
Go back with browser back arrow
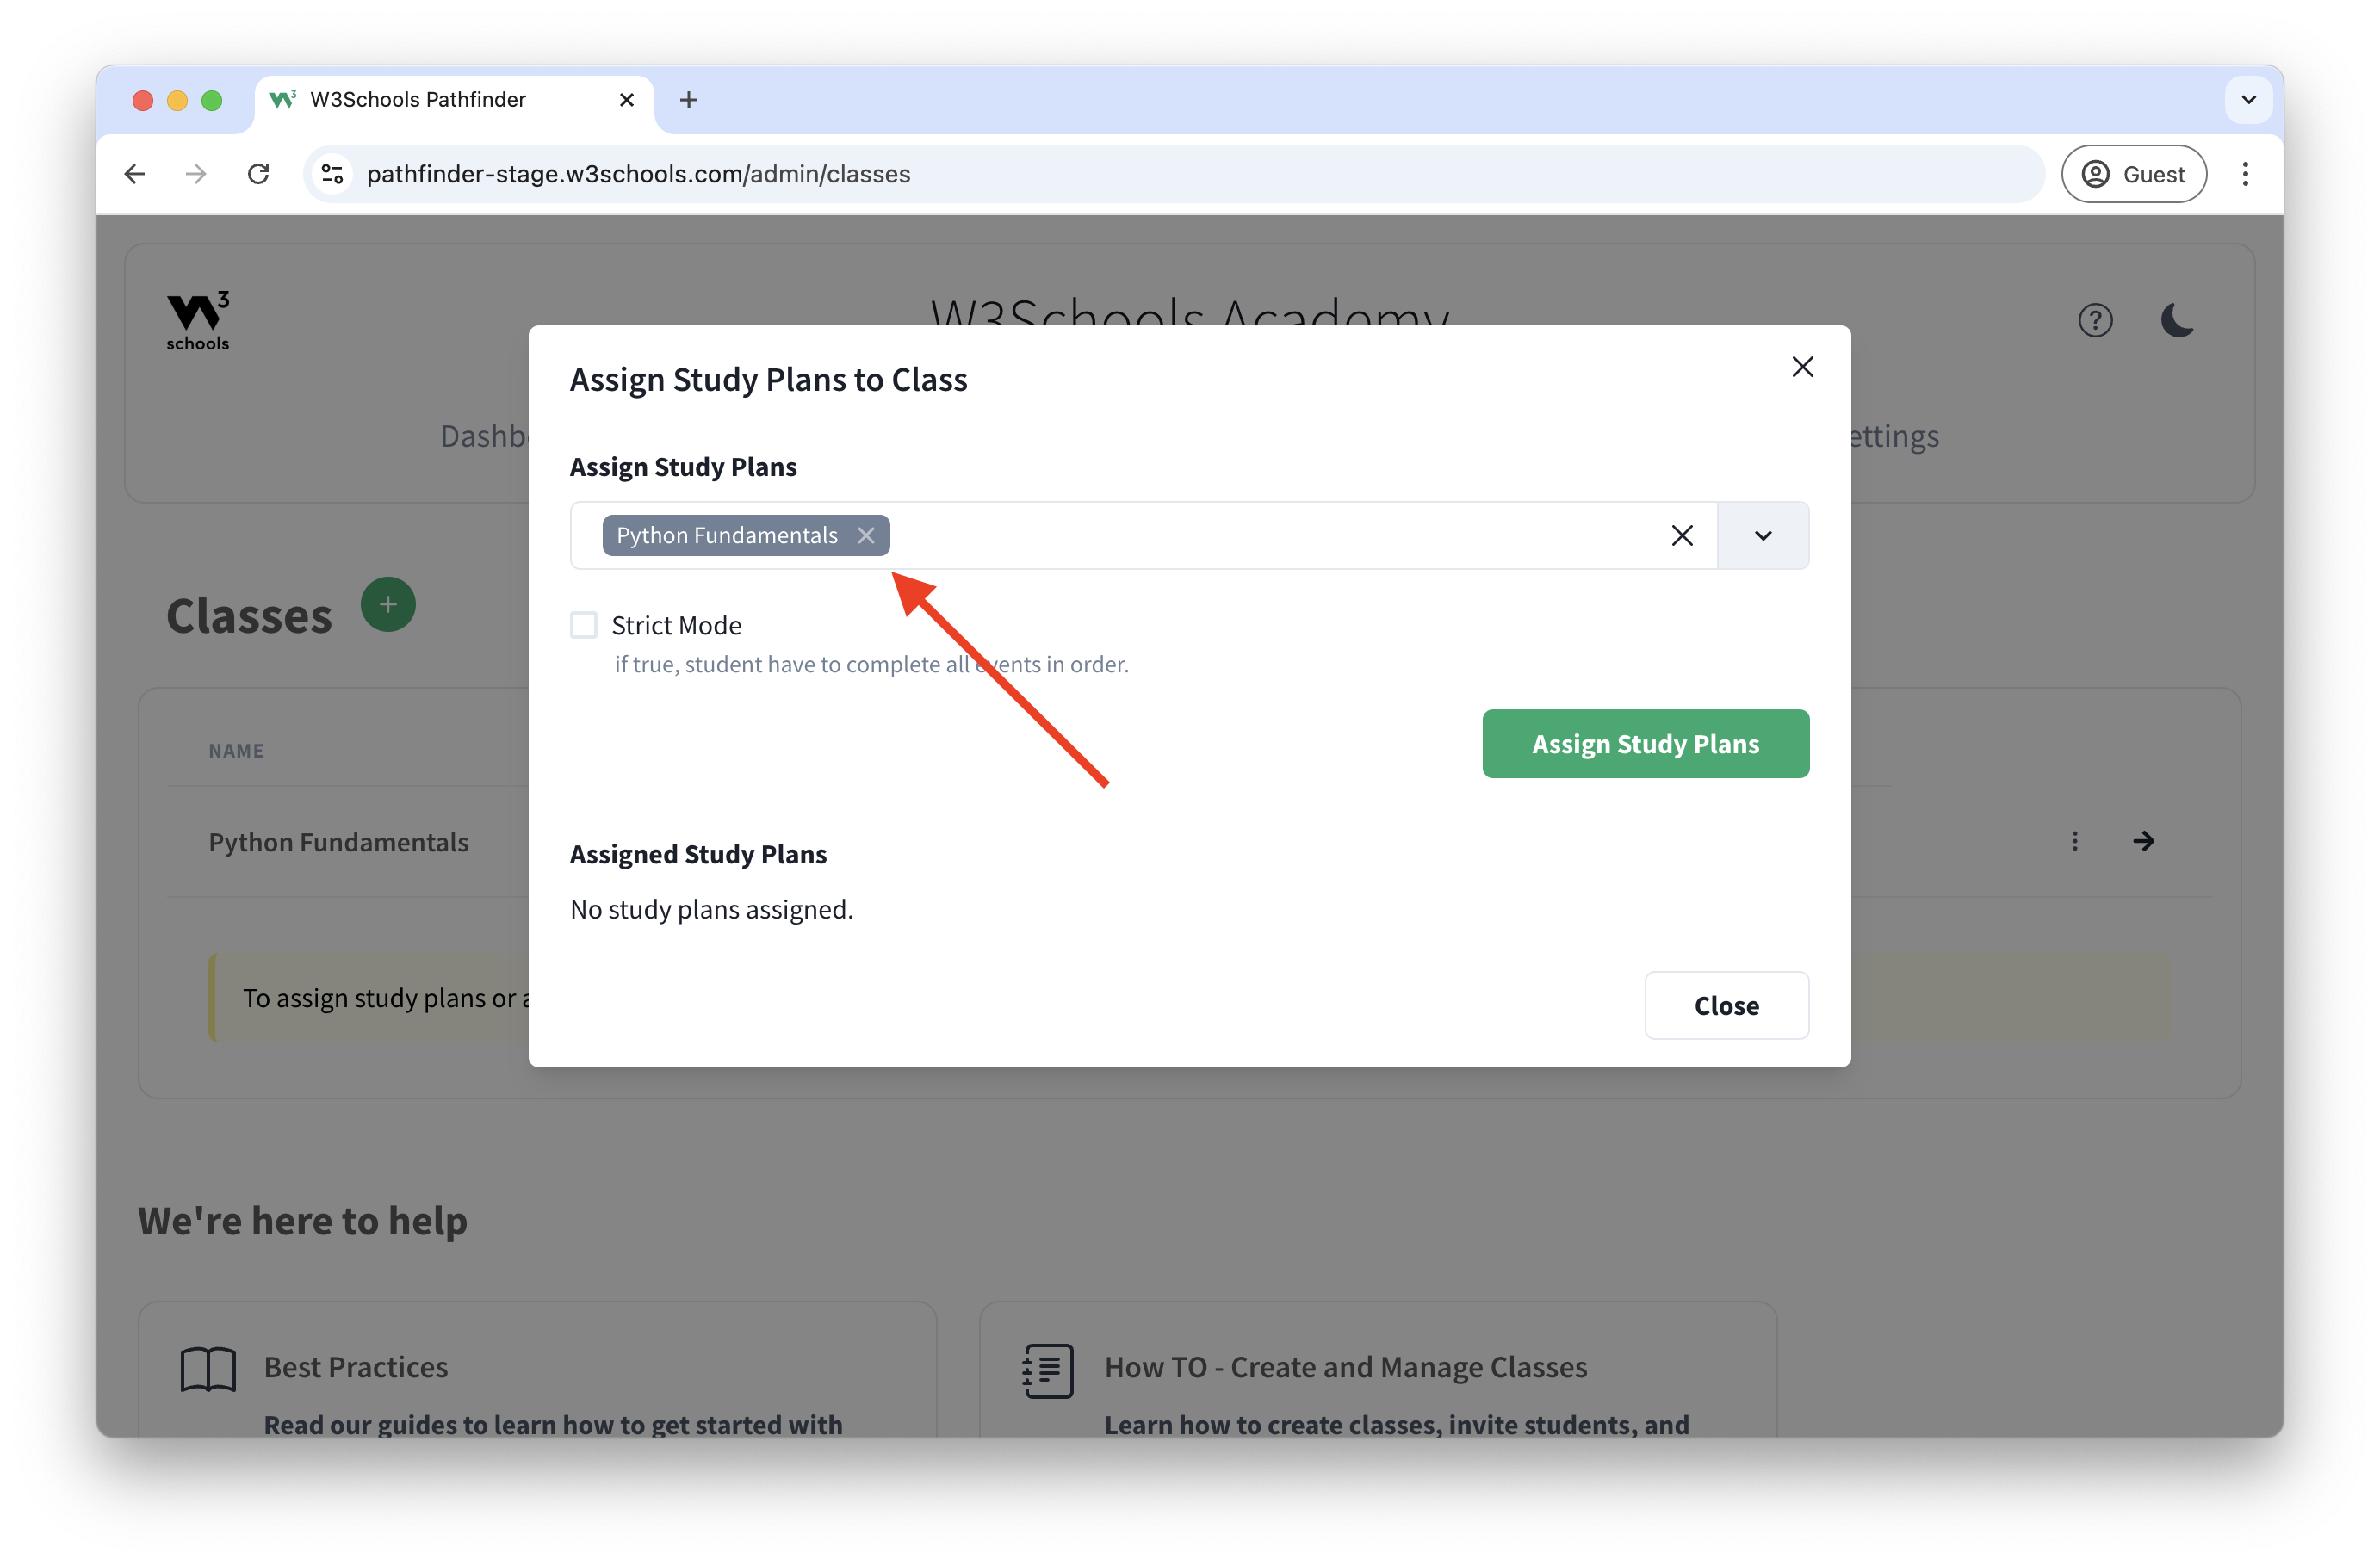(x=135, y=174)
